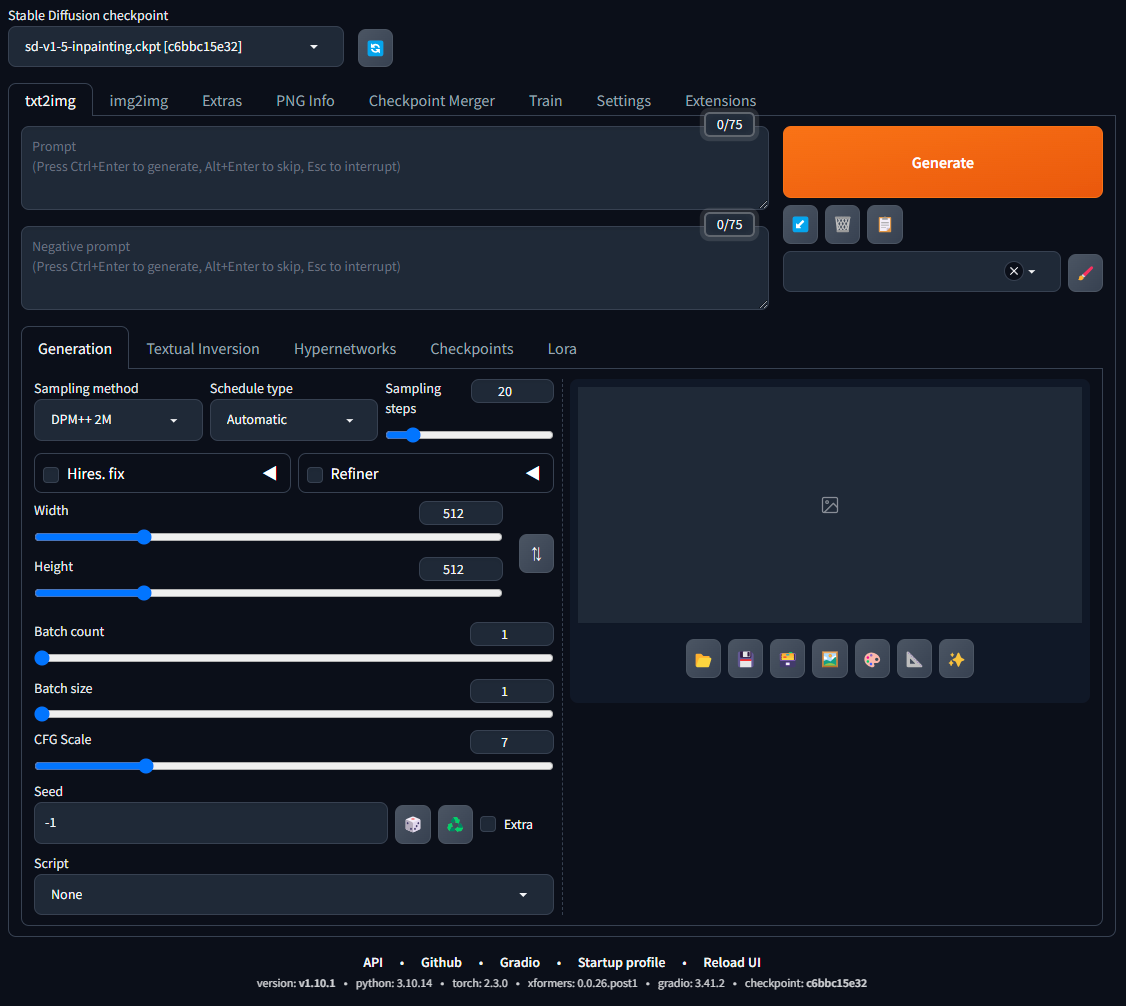Expand the Hires. fix section arrow
Image resolution: width=1126 pixels, height=1006 pixels.
pos(270,473)
